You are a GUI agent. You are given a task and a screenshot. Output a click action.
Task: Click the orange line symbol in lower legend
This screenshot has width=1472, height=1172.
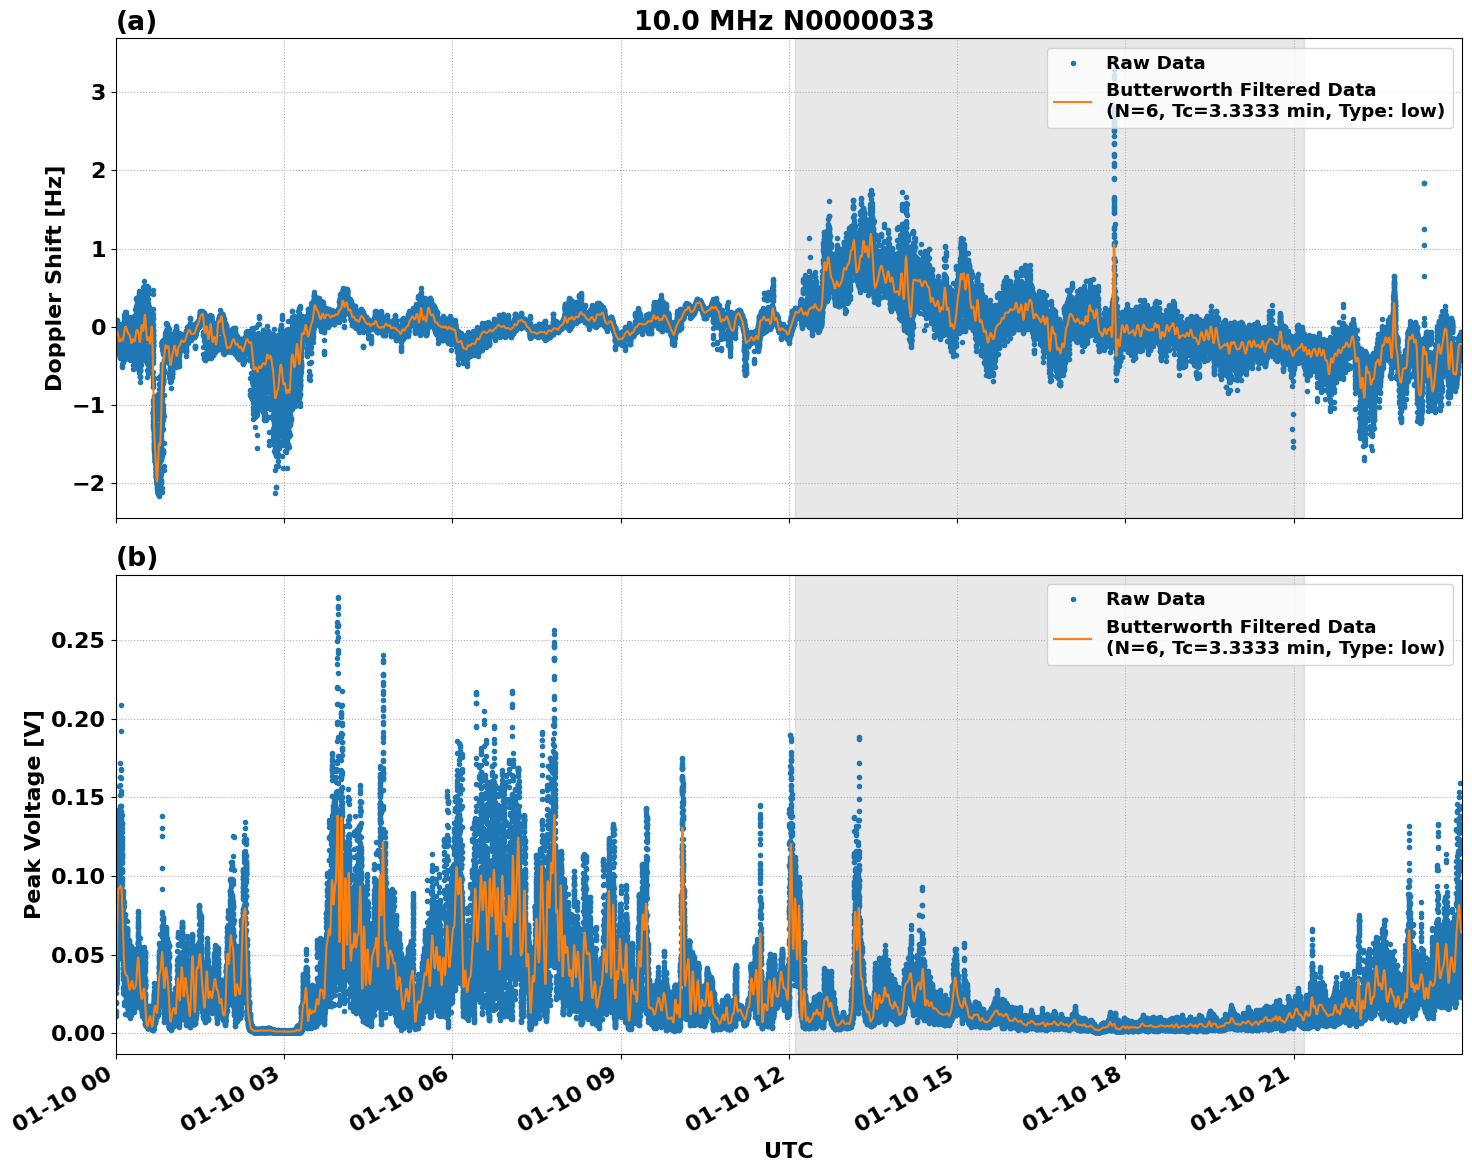coord(1074,637)
